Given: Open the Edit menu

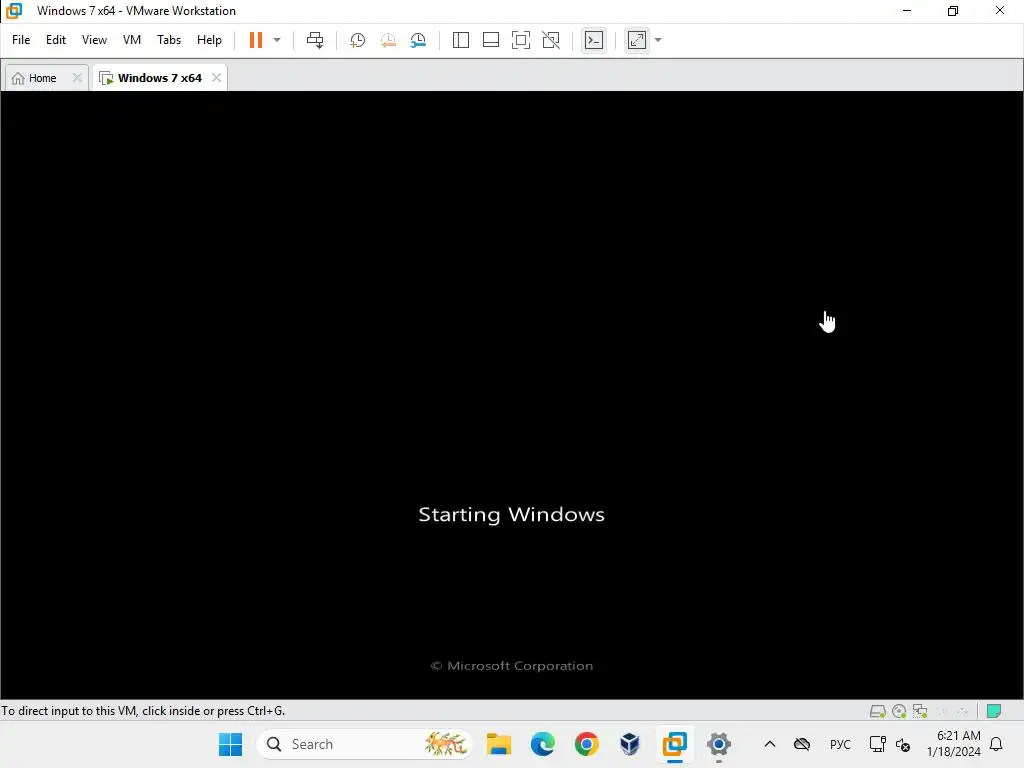Looking at the screenshot, I should pos(56,40).
